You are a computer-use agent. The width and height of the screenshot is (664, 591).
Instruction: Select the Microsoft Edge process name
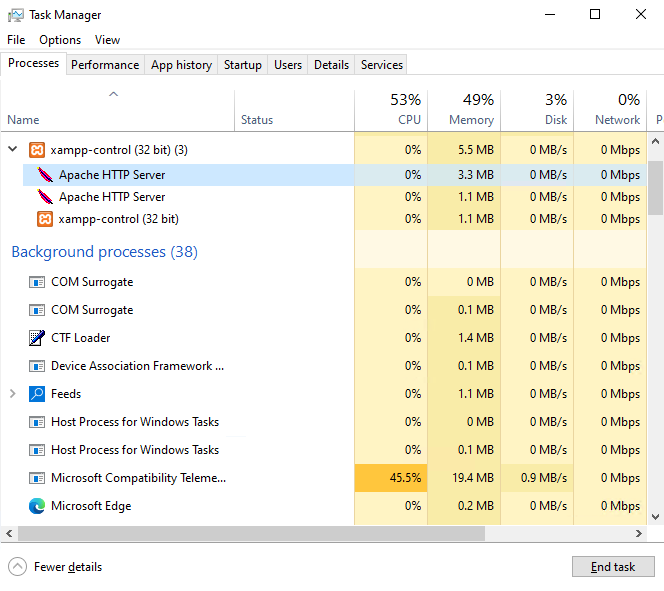[x=91, y=506]
